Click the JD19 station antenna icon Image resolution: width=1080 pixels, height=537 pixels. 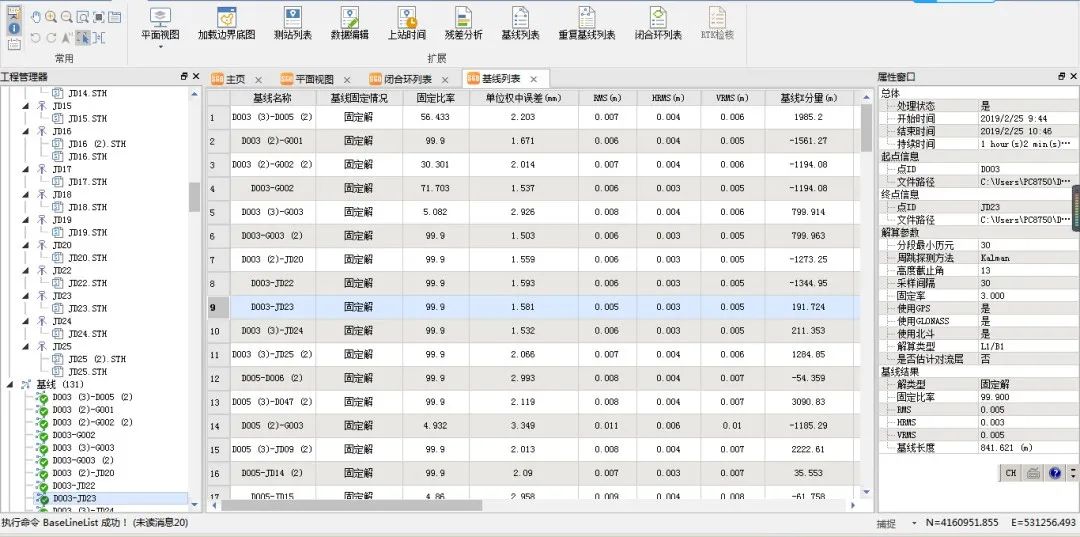[41, 220]
